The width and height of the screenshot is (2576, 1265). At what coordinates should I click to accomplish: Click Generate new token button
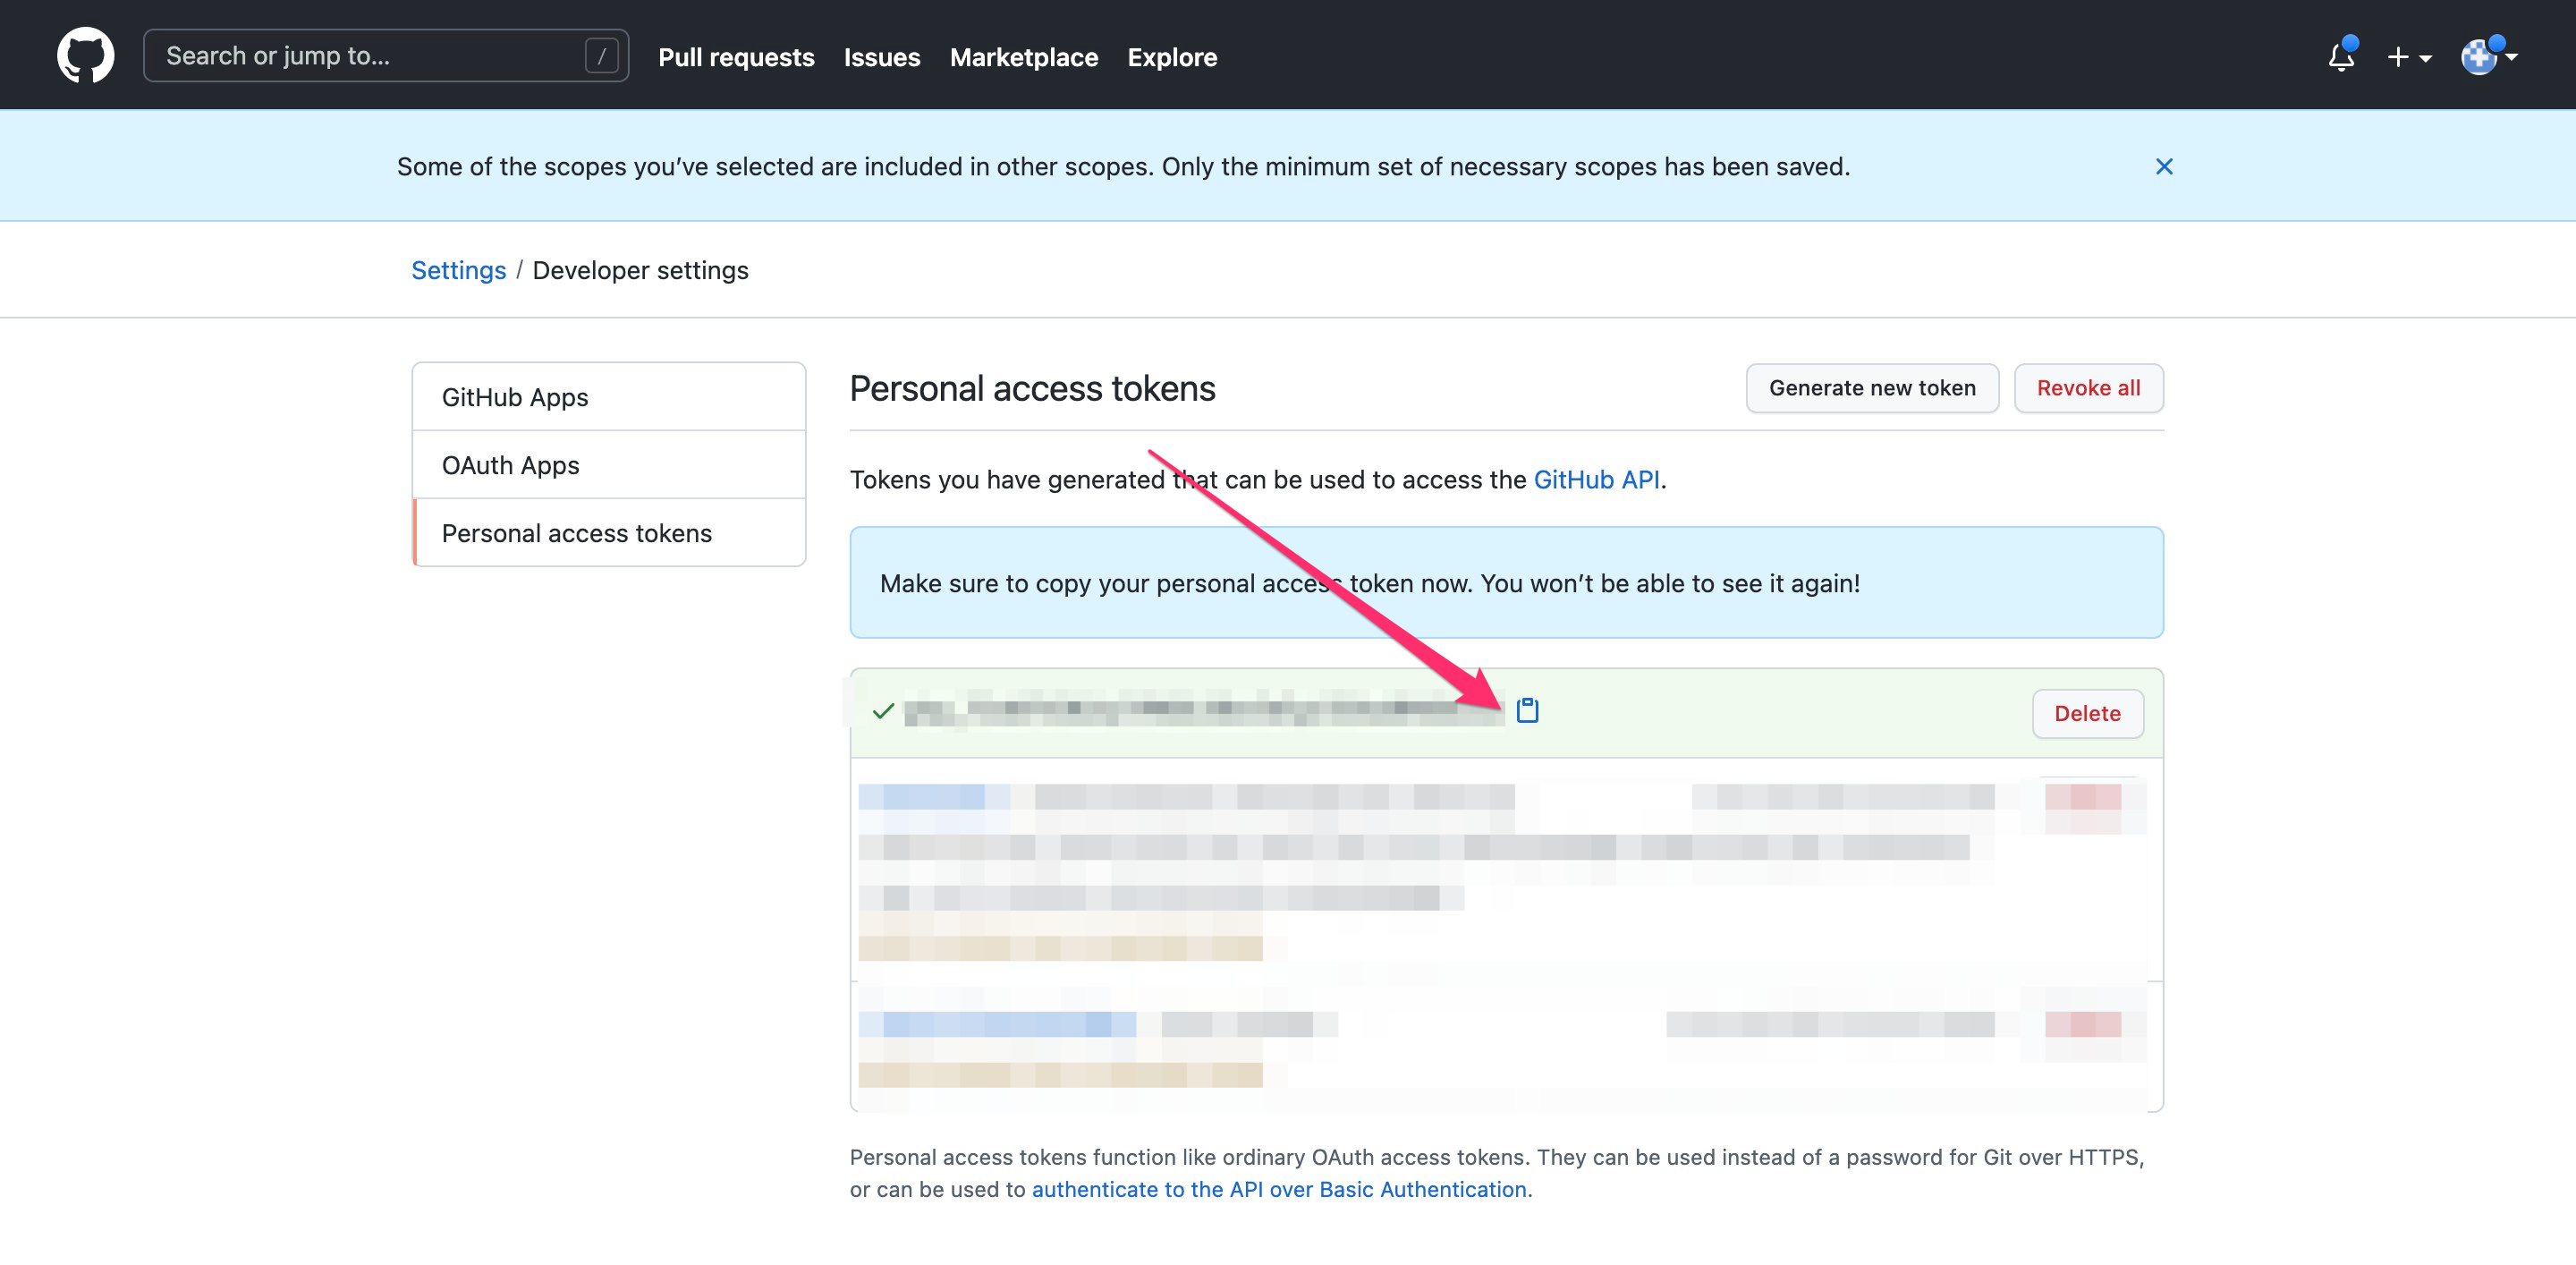[x=1872, y=388]
